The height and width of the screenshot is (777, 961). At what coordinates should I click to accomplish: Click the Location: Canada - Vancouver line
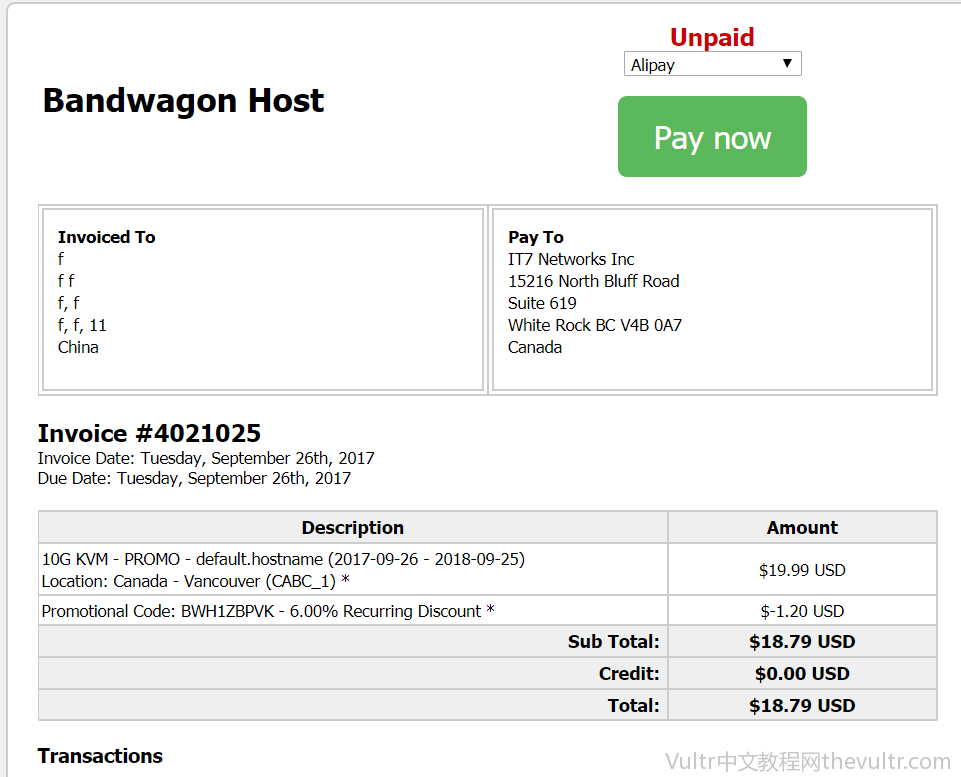[196, 581]
